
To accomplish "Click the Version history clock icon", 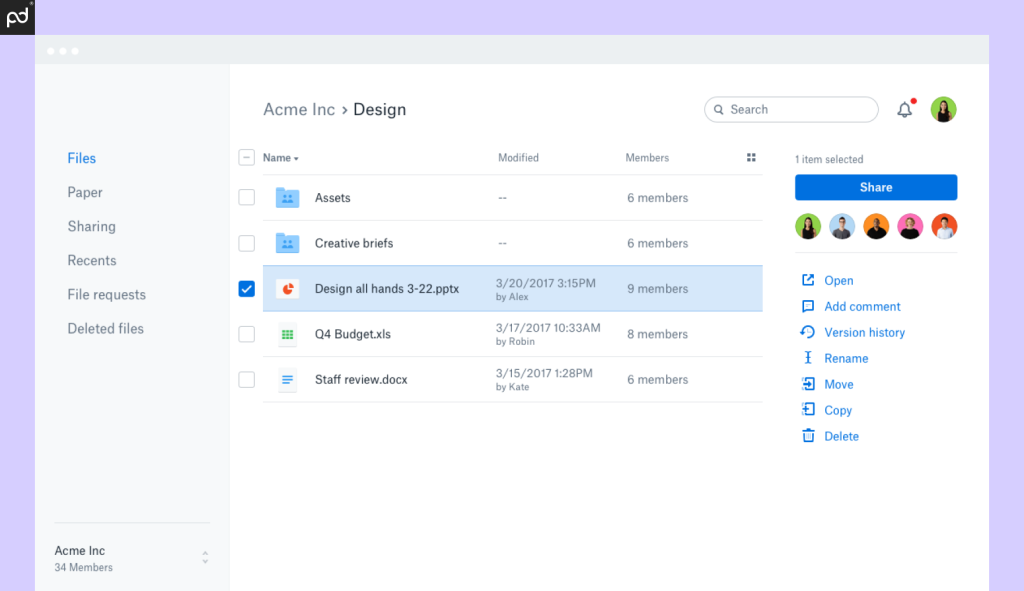I will click(808, 332).
